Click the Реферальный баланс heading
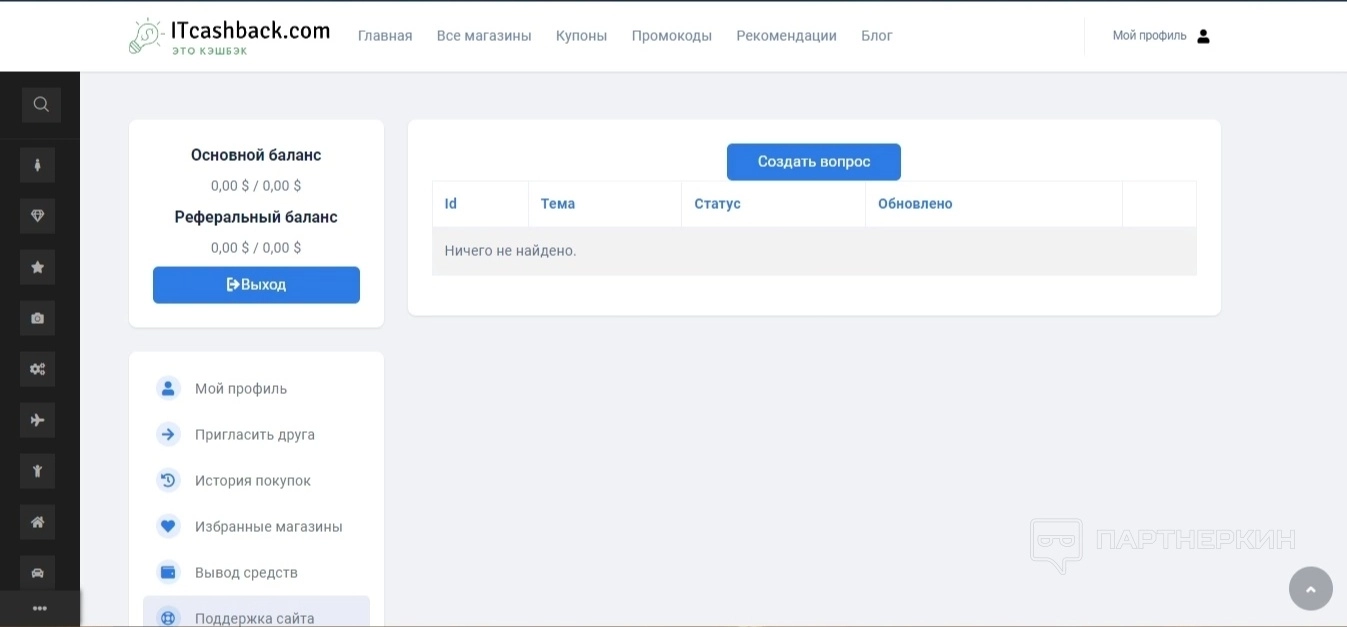The height and width of the screenshot is (627, 1347). tap(256, 217)
